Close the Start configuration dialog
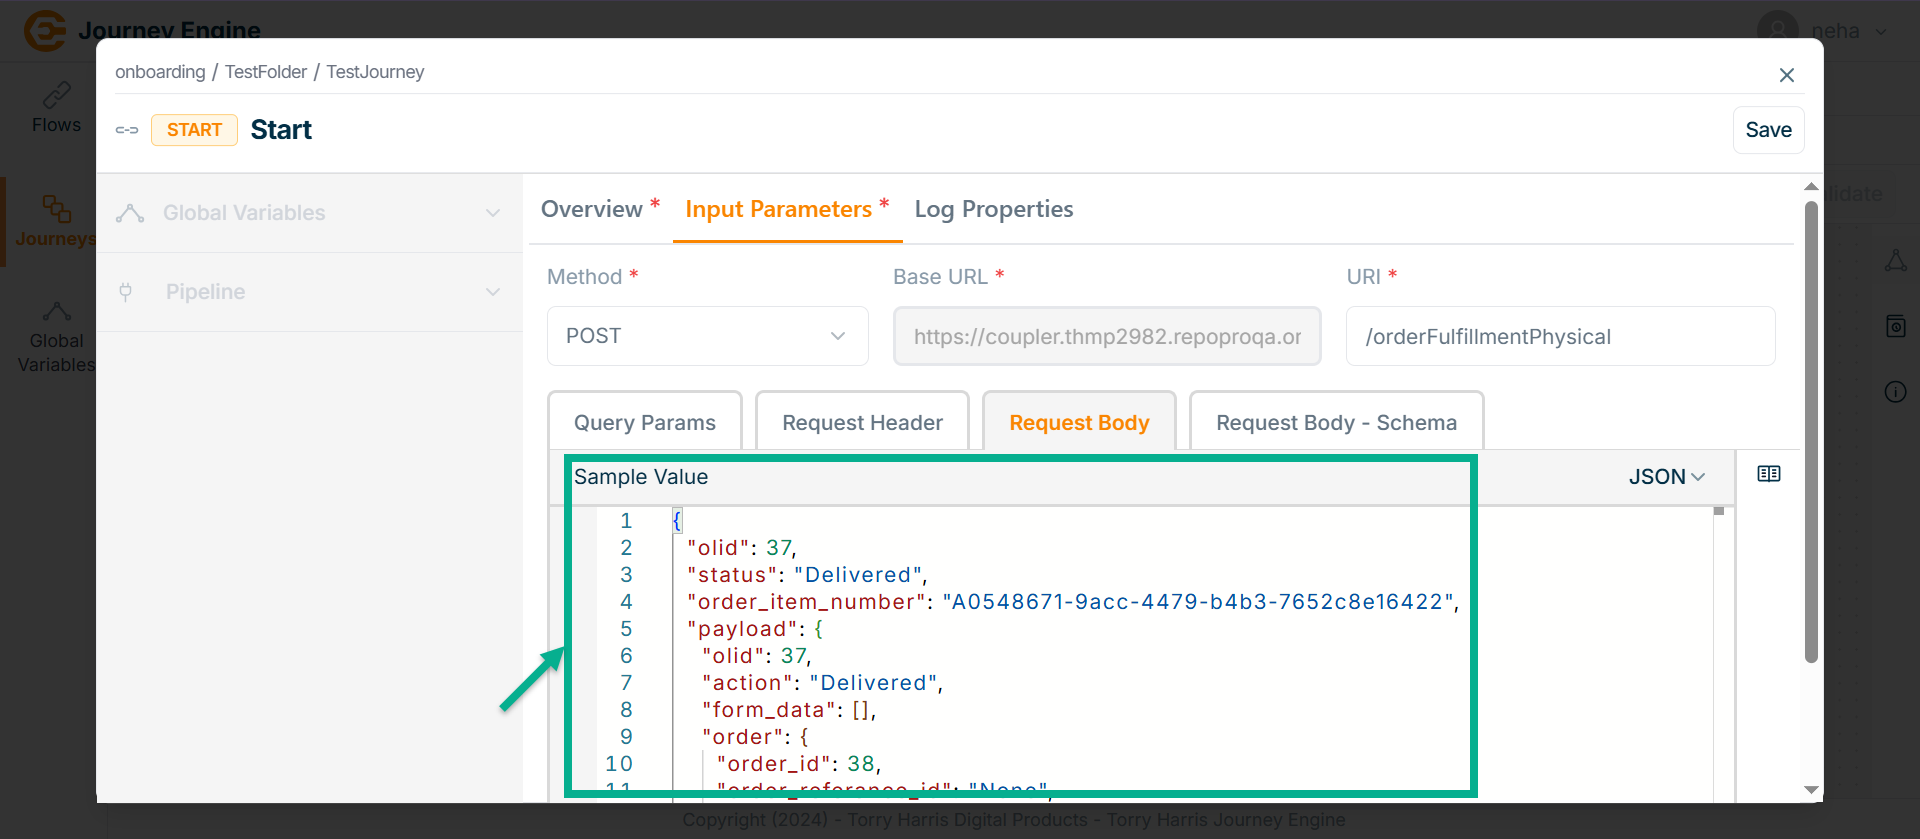This screenshot has width=1920, height=839. point(1786,75)
